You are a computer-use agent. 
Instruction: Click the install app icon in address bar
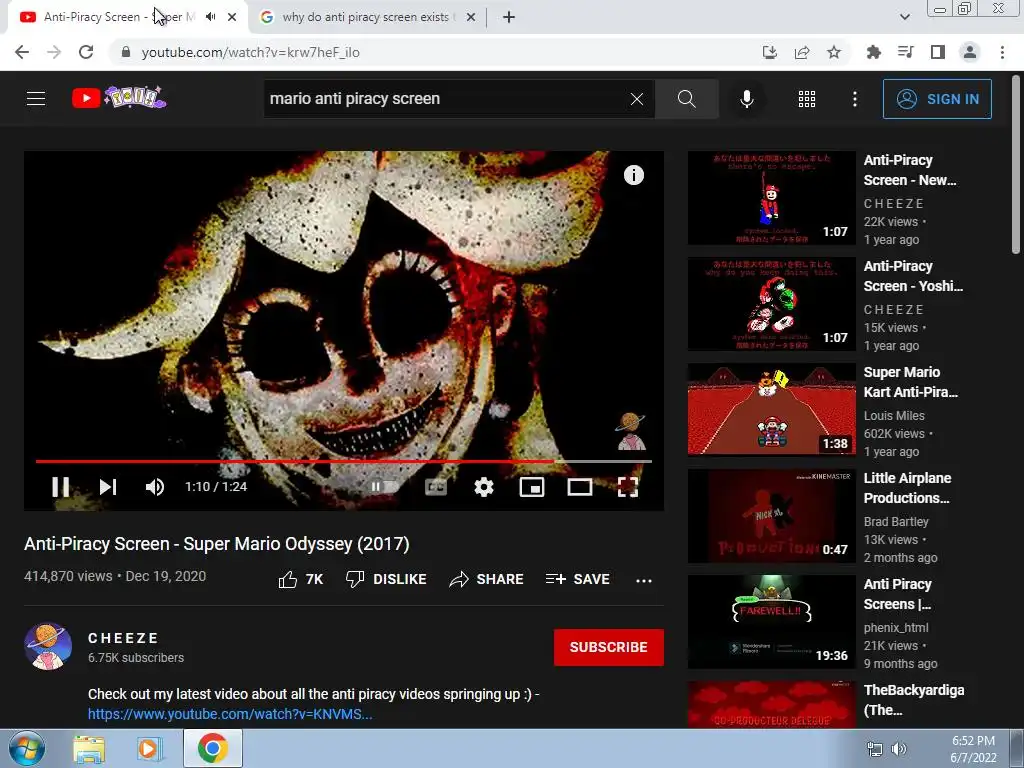(x=770, y=52)
